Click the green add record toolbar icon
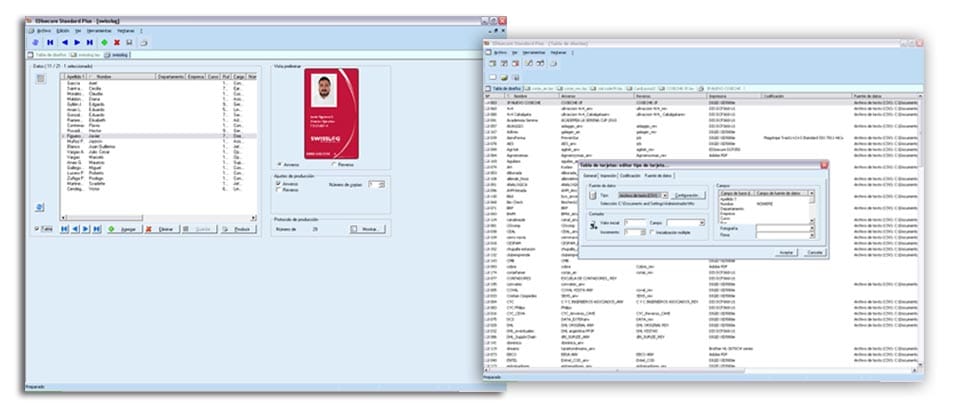This screenshot has width=958, height=417. (x=104, y=42)
